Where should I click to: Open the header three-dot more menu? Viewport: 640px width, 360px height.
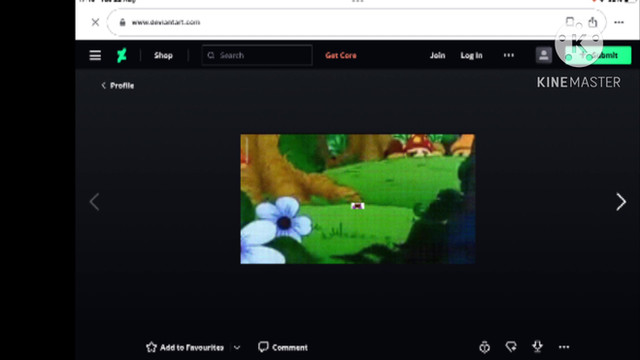tap(509, 55)
